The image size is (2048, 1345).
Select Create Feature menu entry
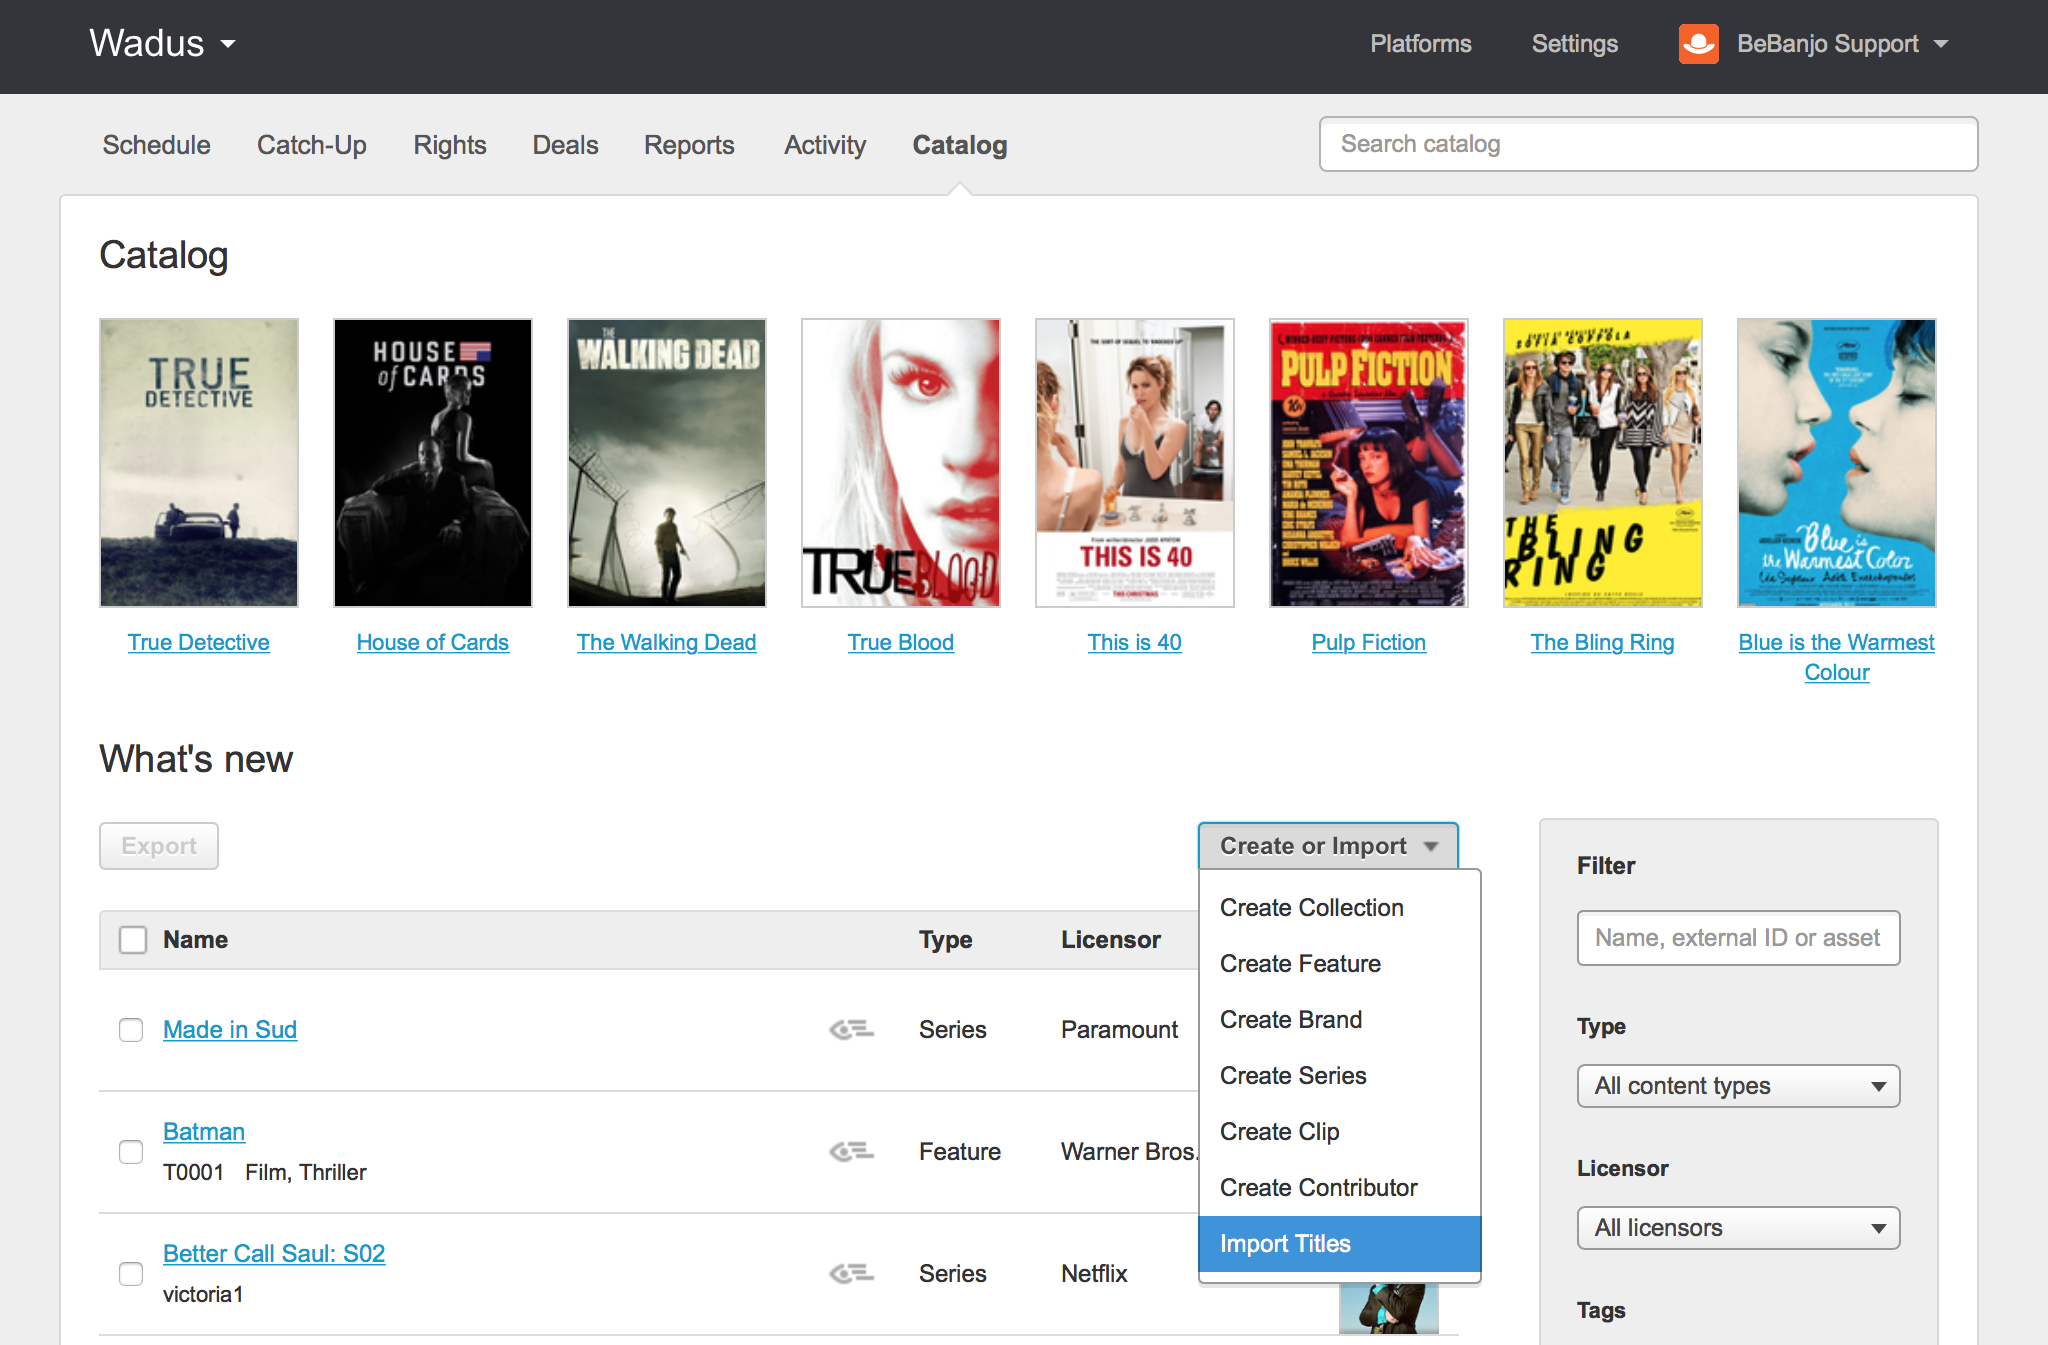click(1300, 964)
